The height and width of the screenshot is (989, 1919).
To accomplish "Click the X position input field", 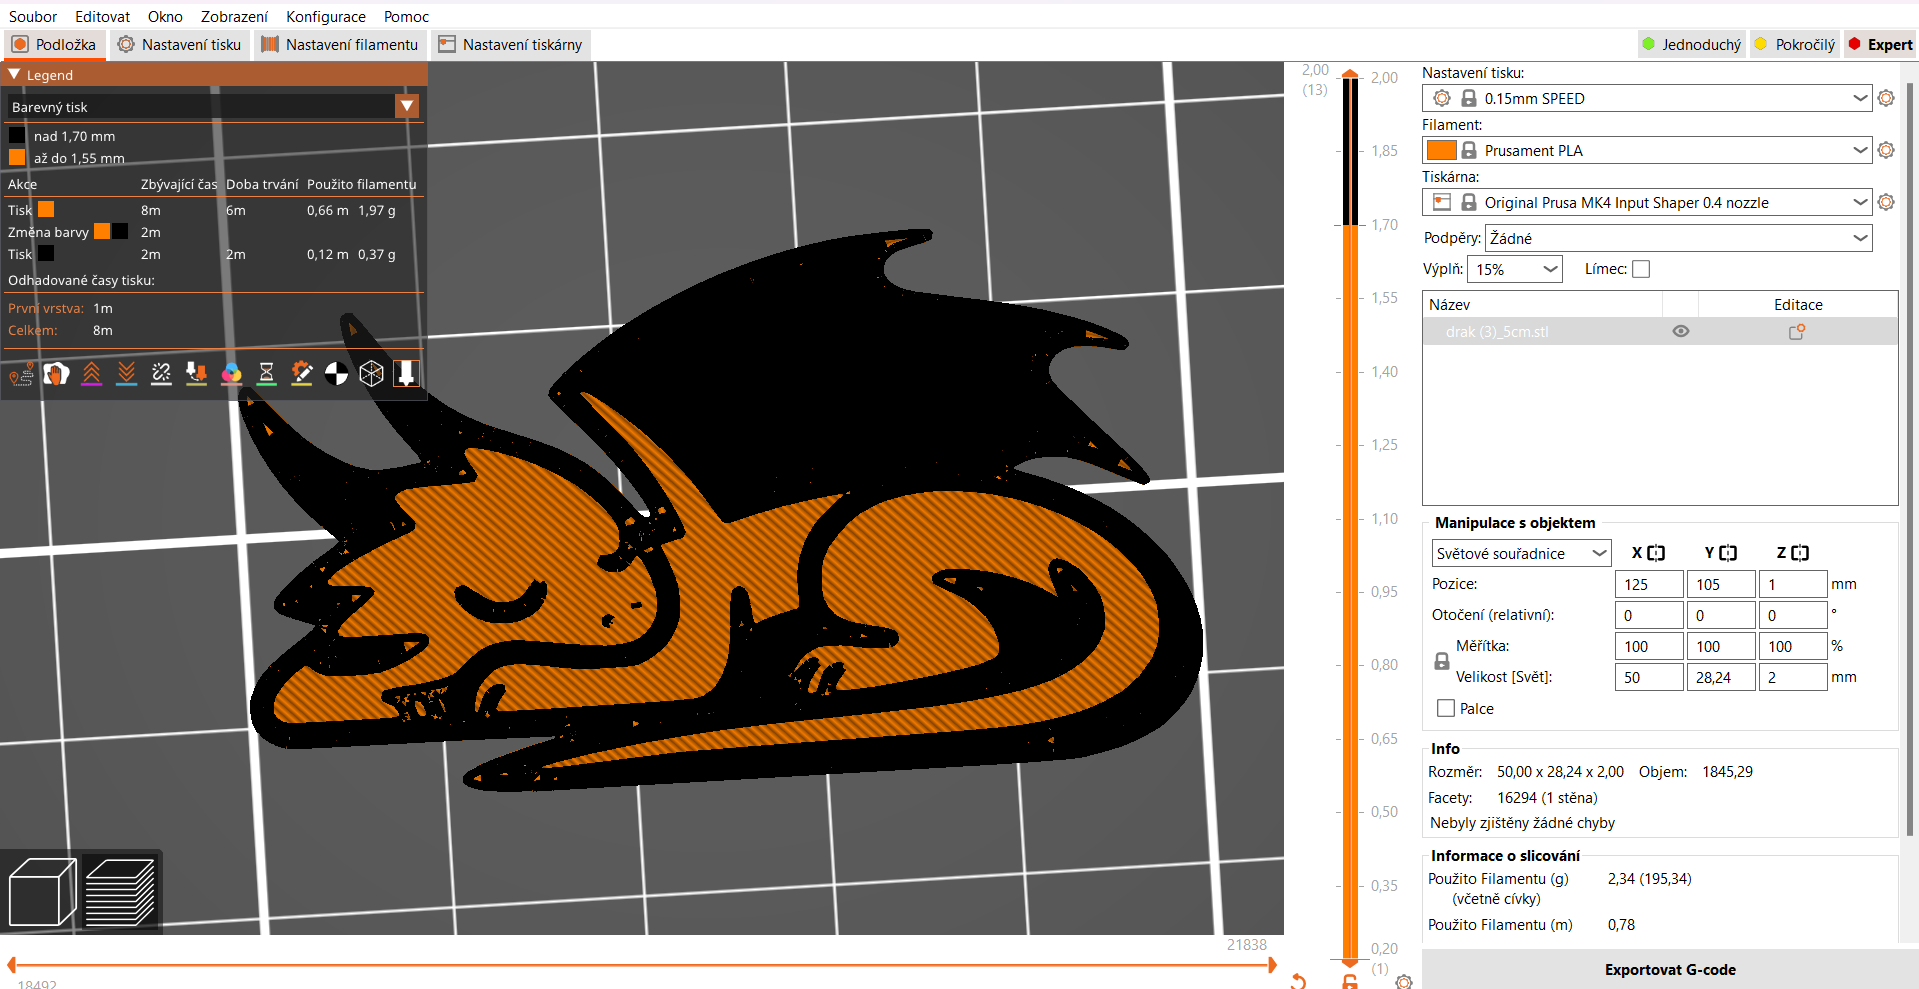I will (1649, 584).
